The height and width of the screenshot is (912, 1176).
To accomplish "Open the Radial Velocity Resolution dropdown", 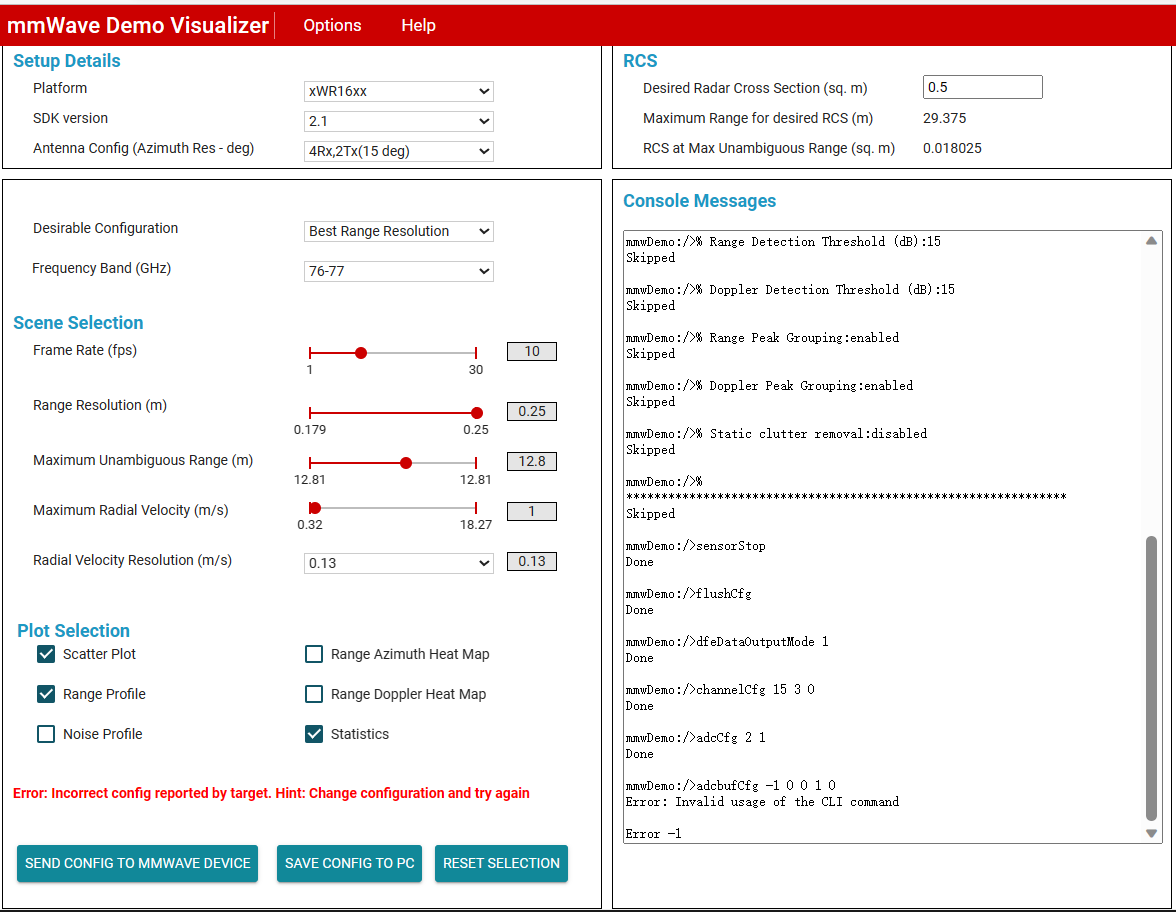I will (398, 563).
